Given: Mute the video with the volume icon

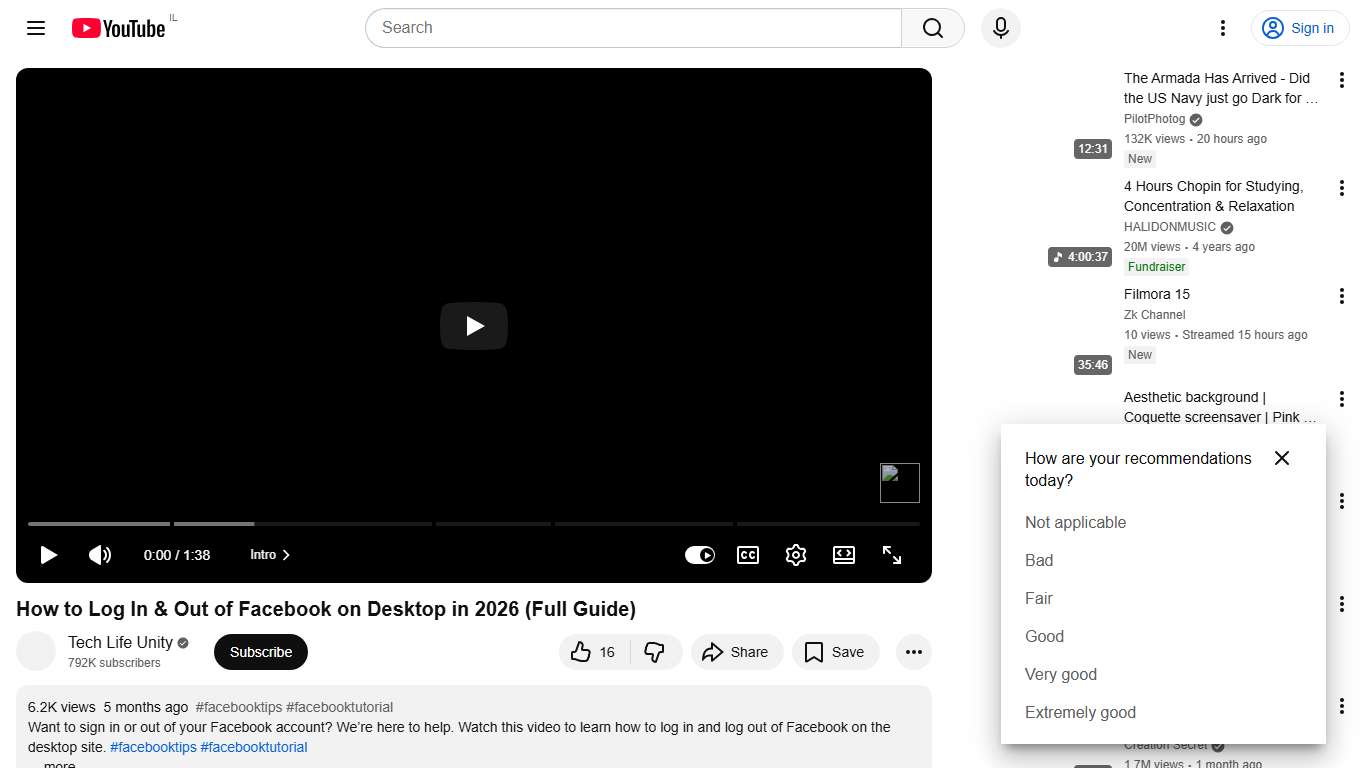Looking at the screenshot, I should tap(100, 555).
